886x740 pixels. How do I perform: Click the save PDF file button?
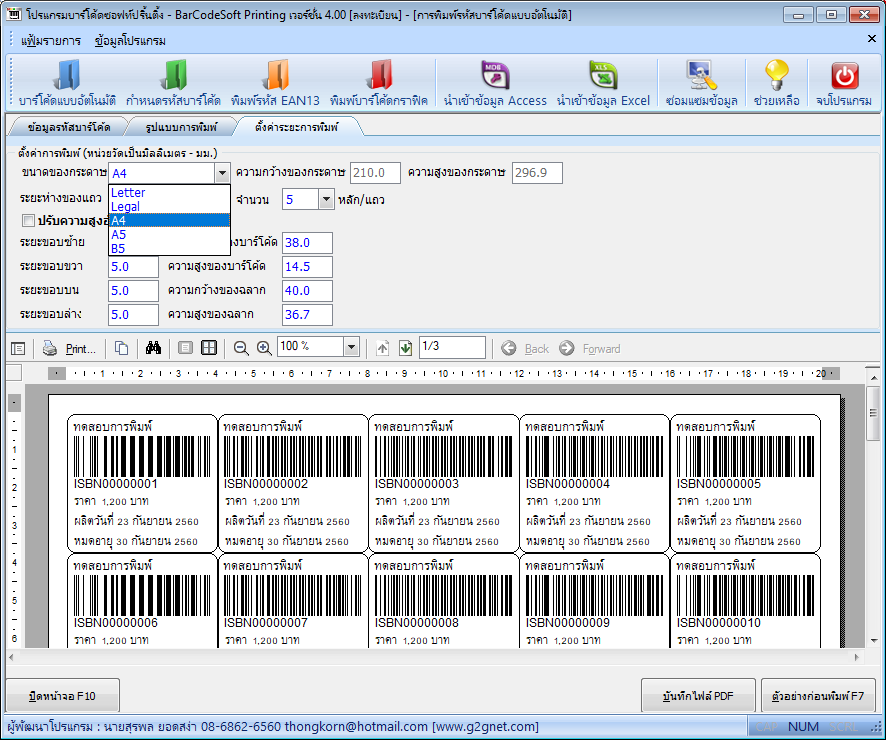698,696
